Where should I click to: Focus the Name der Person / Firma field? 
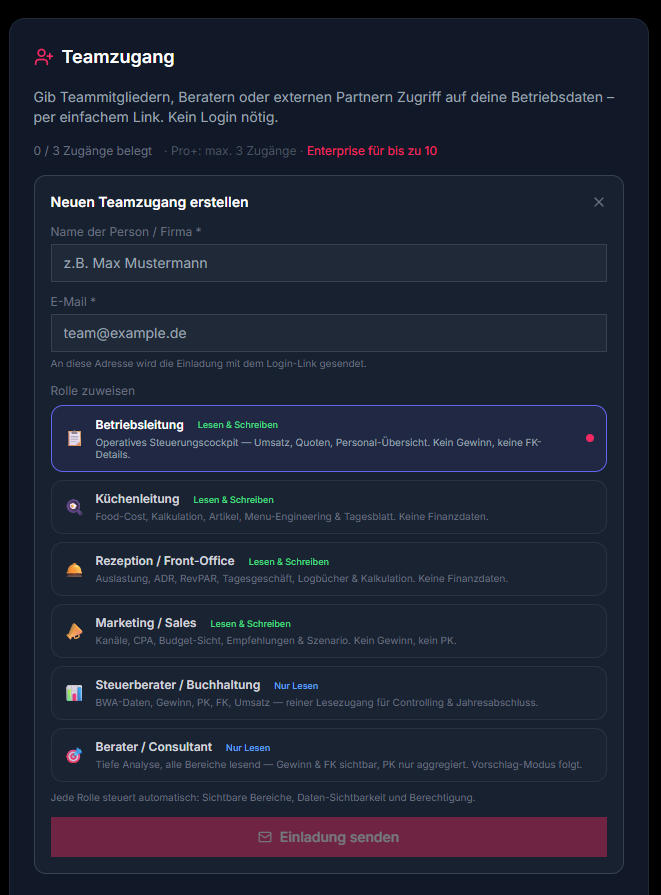[329, 263]
